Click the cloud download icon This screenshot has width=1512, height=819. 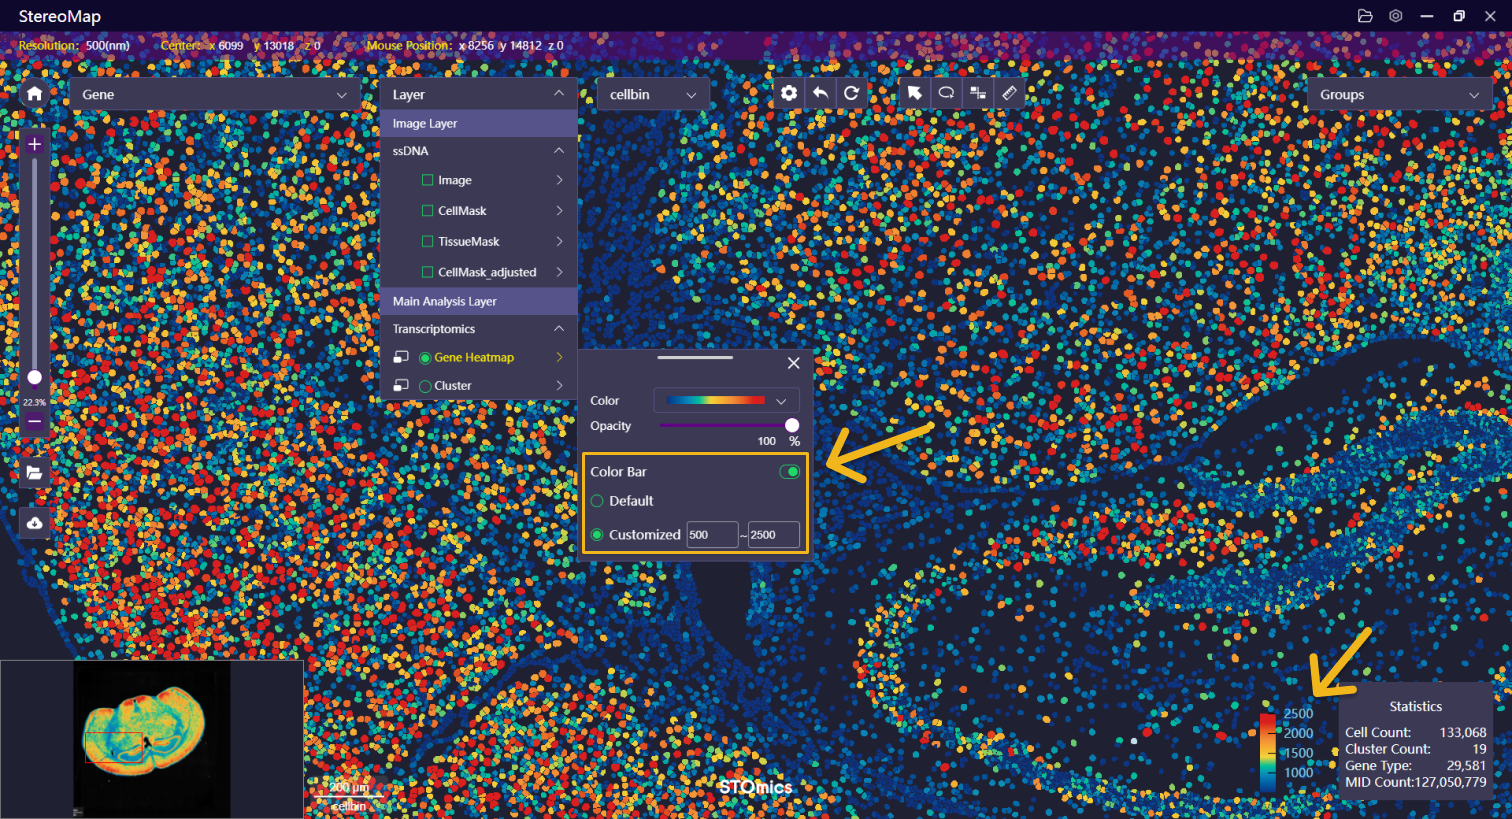pos(35,523)
